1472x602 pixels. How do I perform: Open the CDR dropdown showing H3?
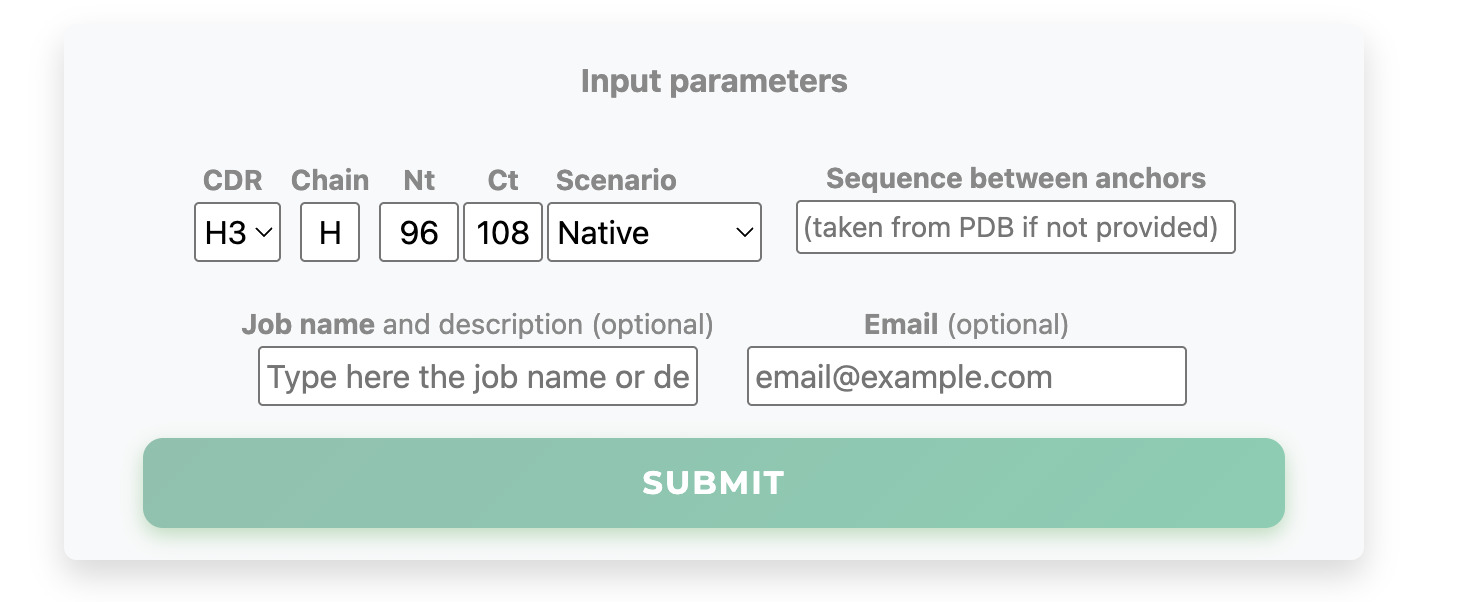pos(237,233)
